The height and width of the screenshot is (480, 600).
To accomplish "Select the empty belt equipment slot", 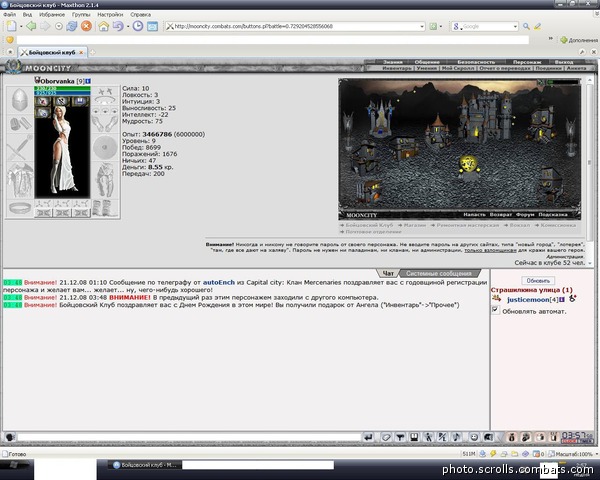I will (20, 209).
